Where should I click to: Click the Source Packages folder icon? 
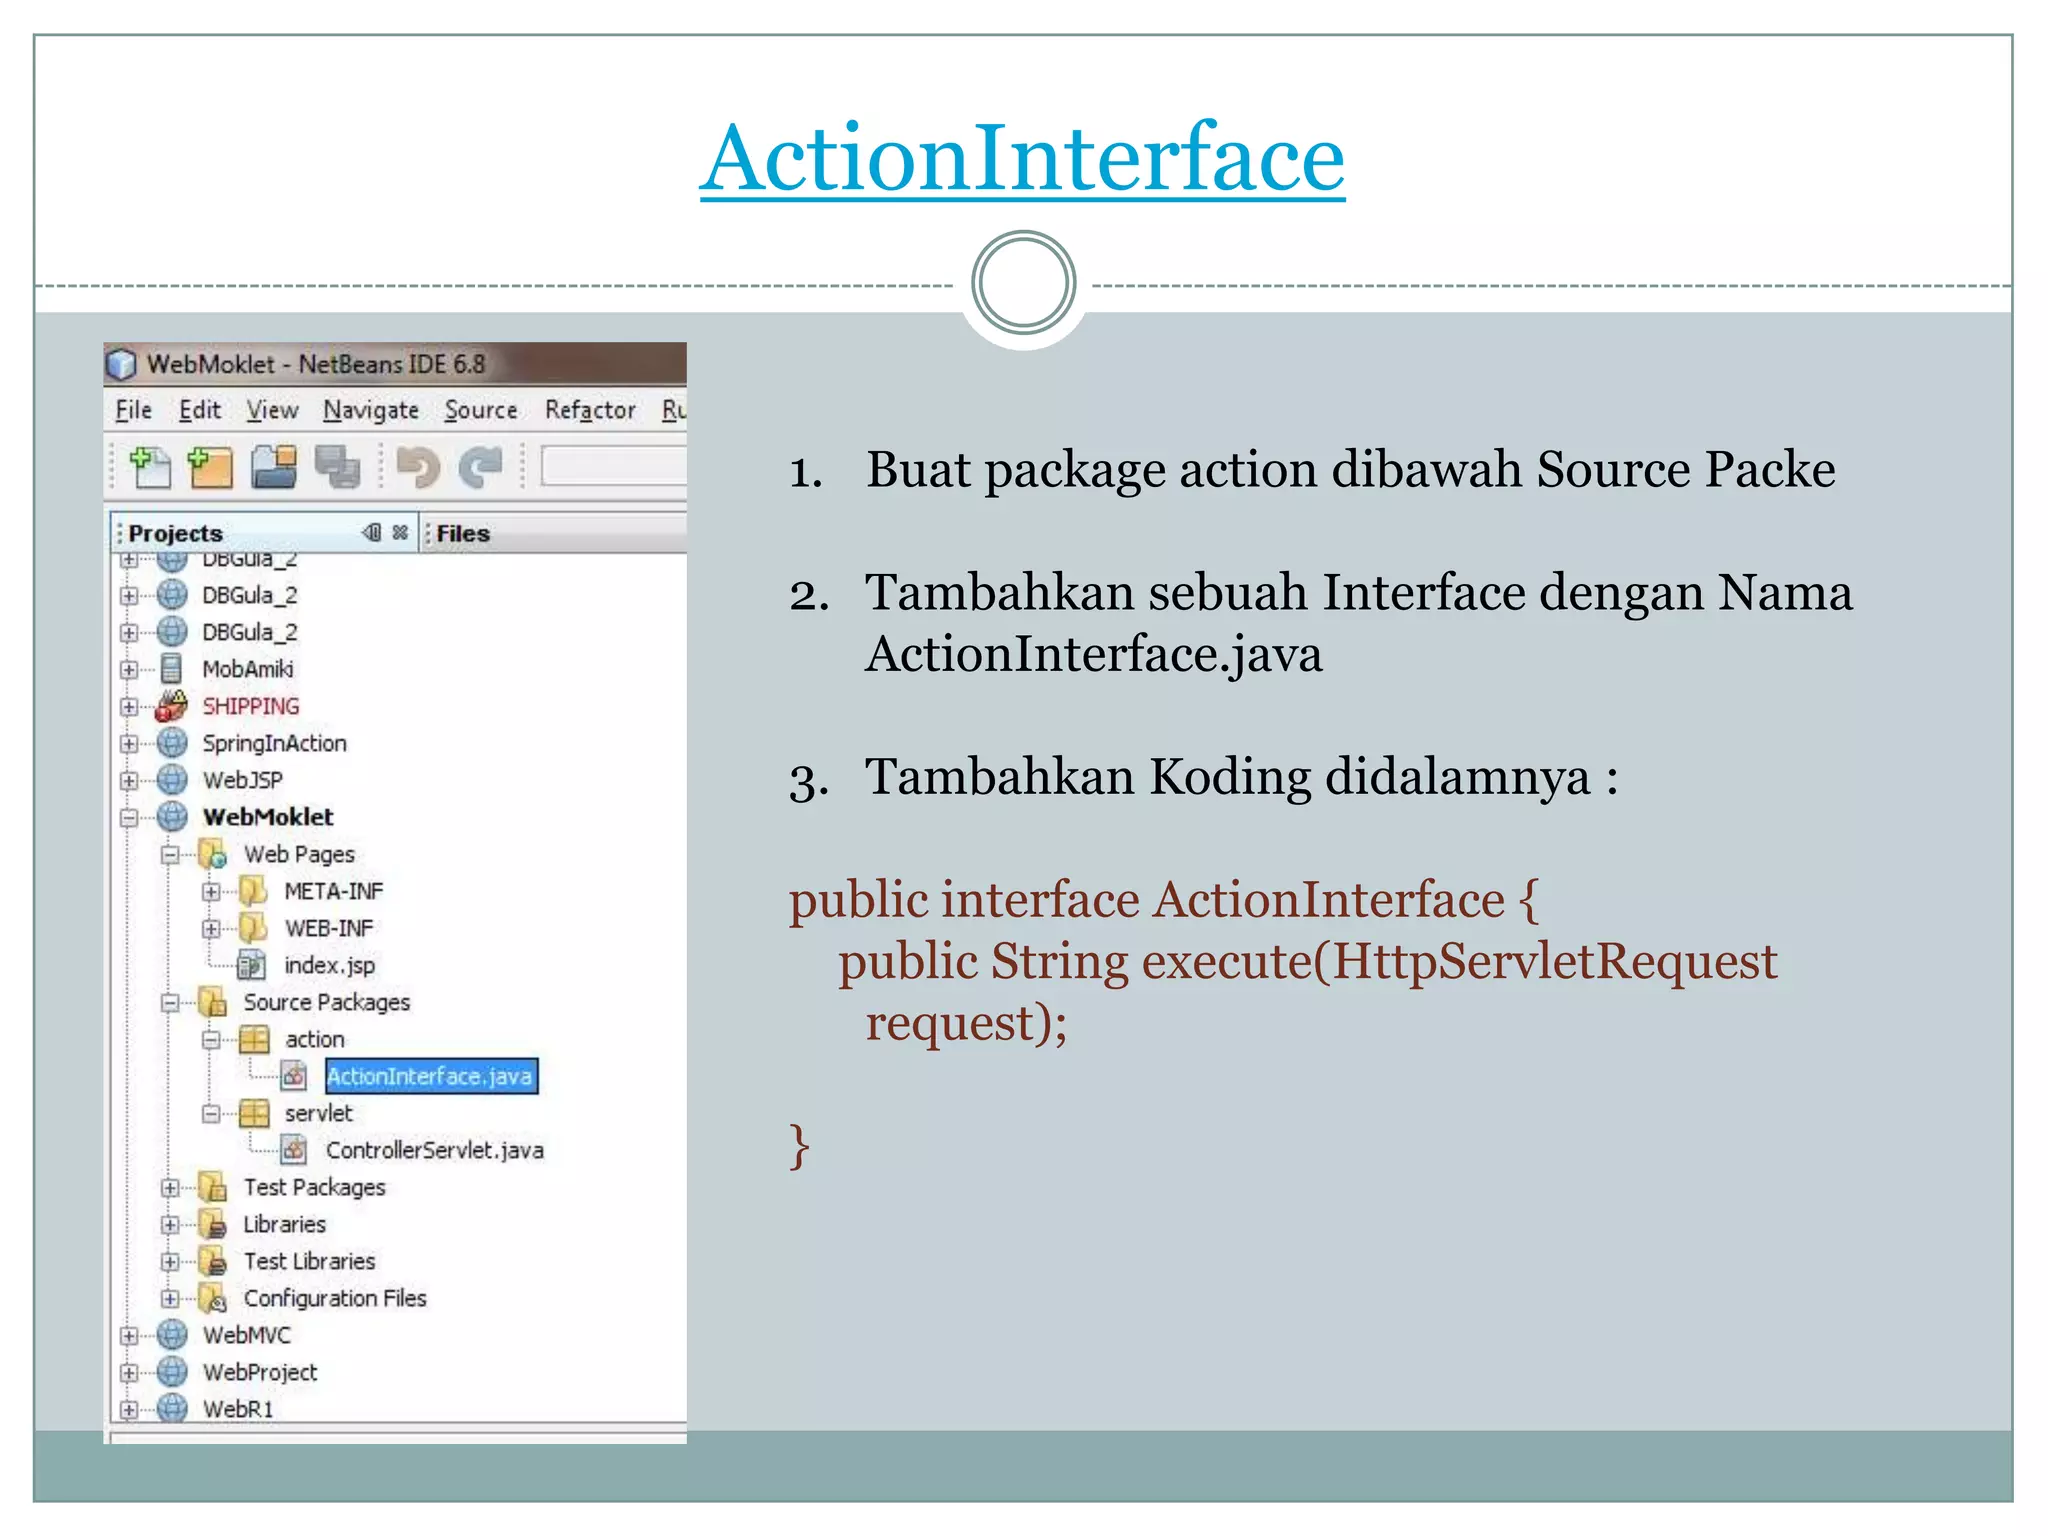click(213, 1002)
